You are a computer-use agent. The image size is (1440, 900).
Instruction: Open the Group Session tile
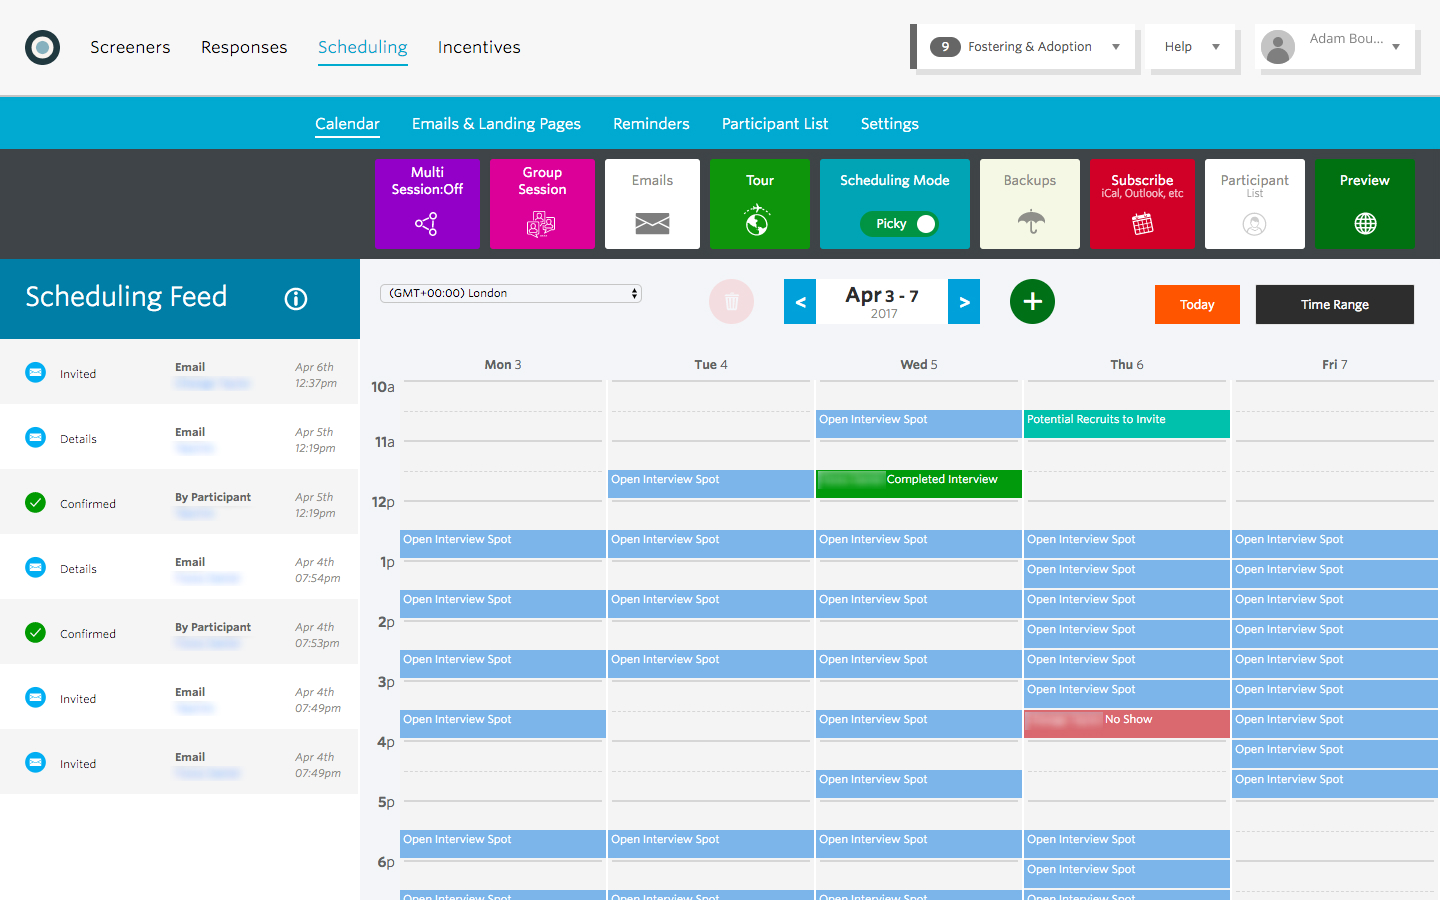pyautogui.click(x=542, y=204)
